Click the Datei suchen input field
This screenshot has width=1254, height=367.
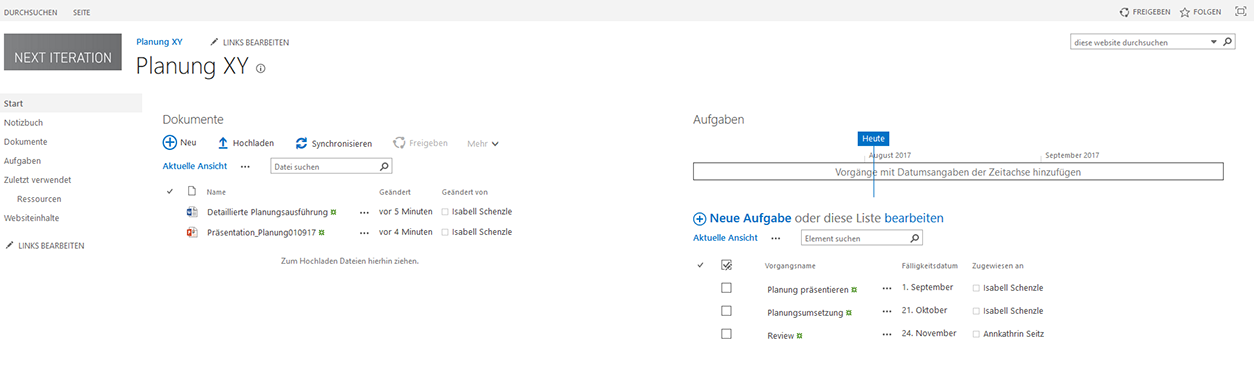(x=325, y=167)
